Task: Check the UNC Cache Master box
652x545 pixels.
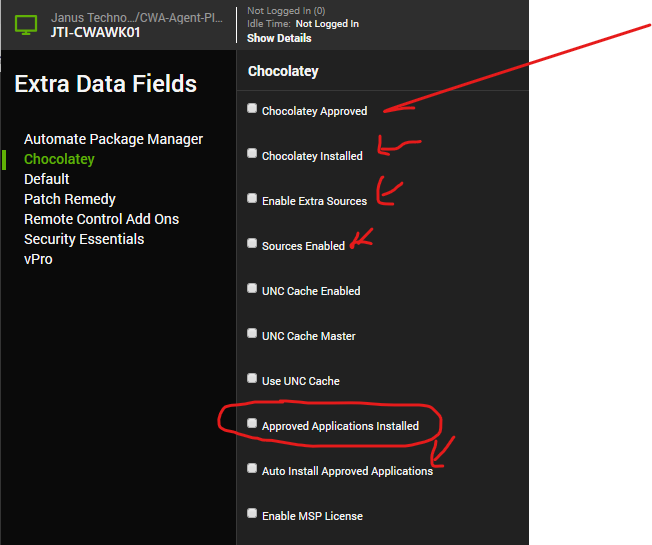Action: point(252,333)
